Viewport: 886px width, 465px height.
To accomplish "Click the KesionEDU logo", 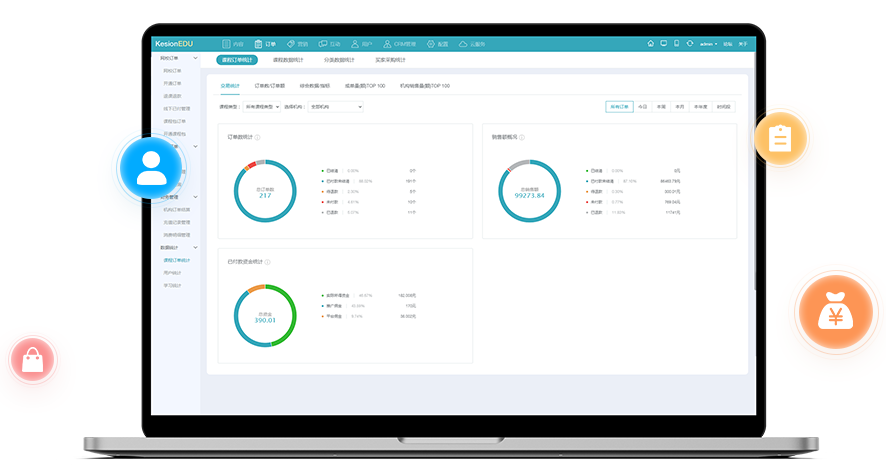I will 174,44.
